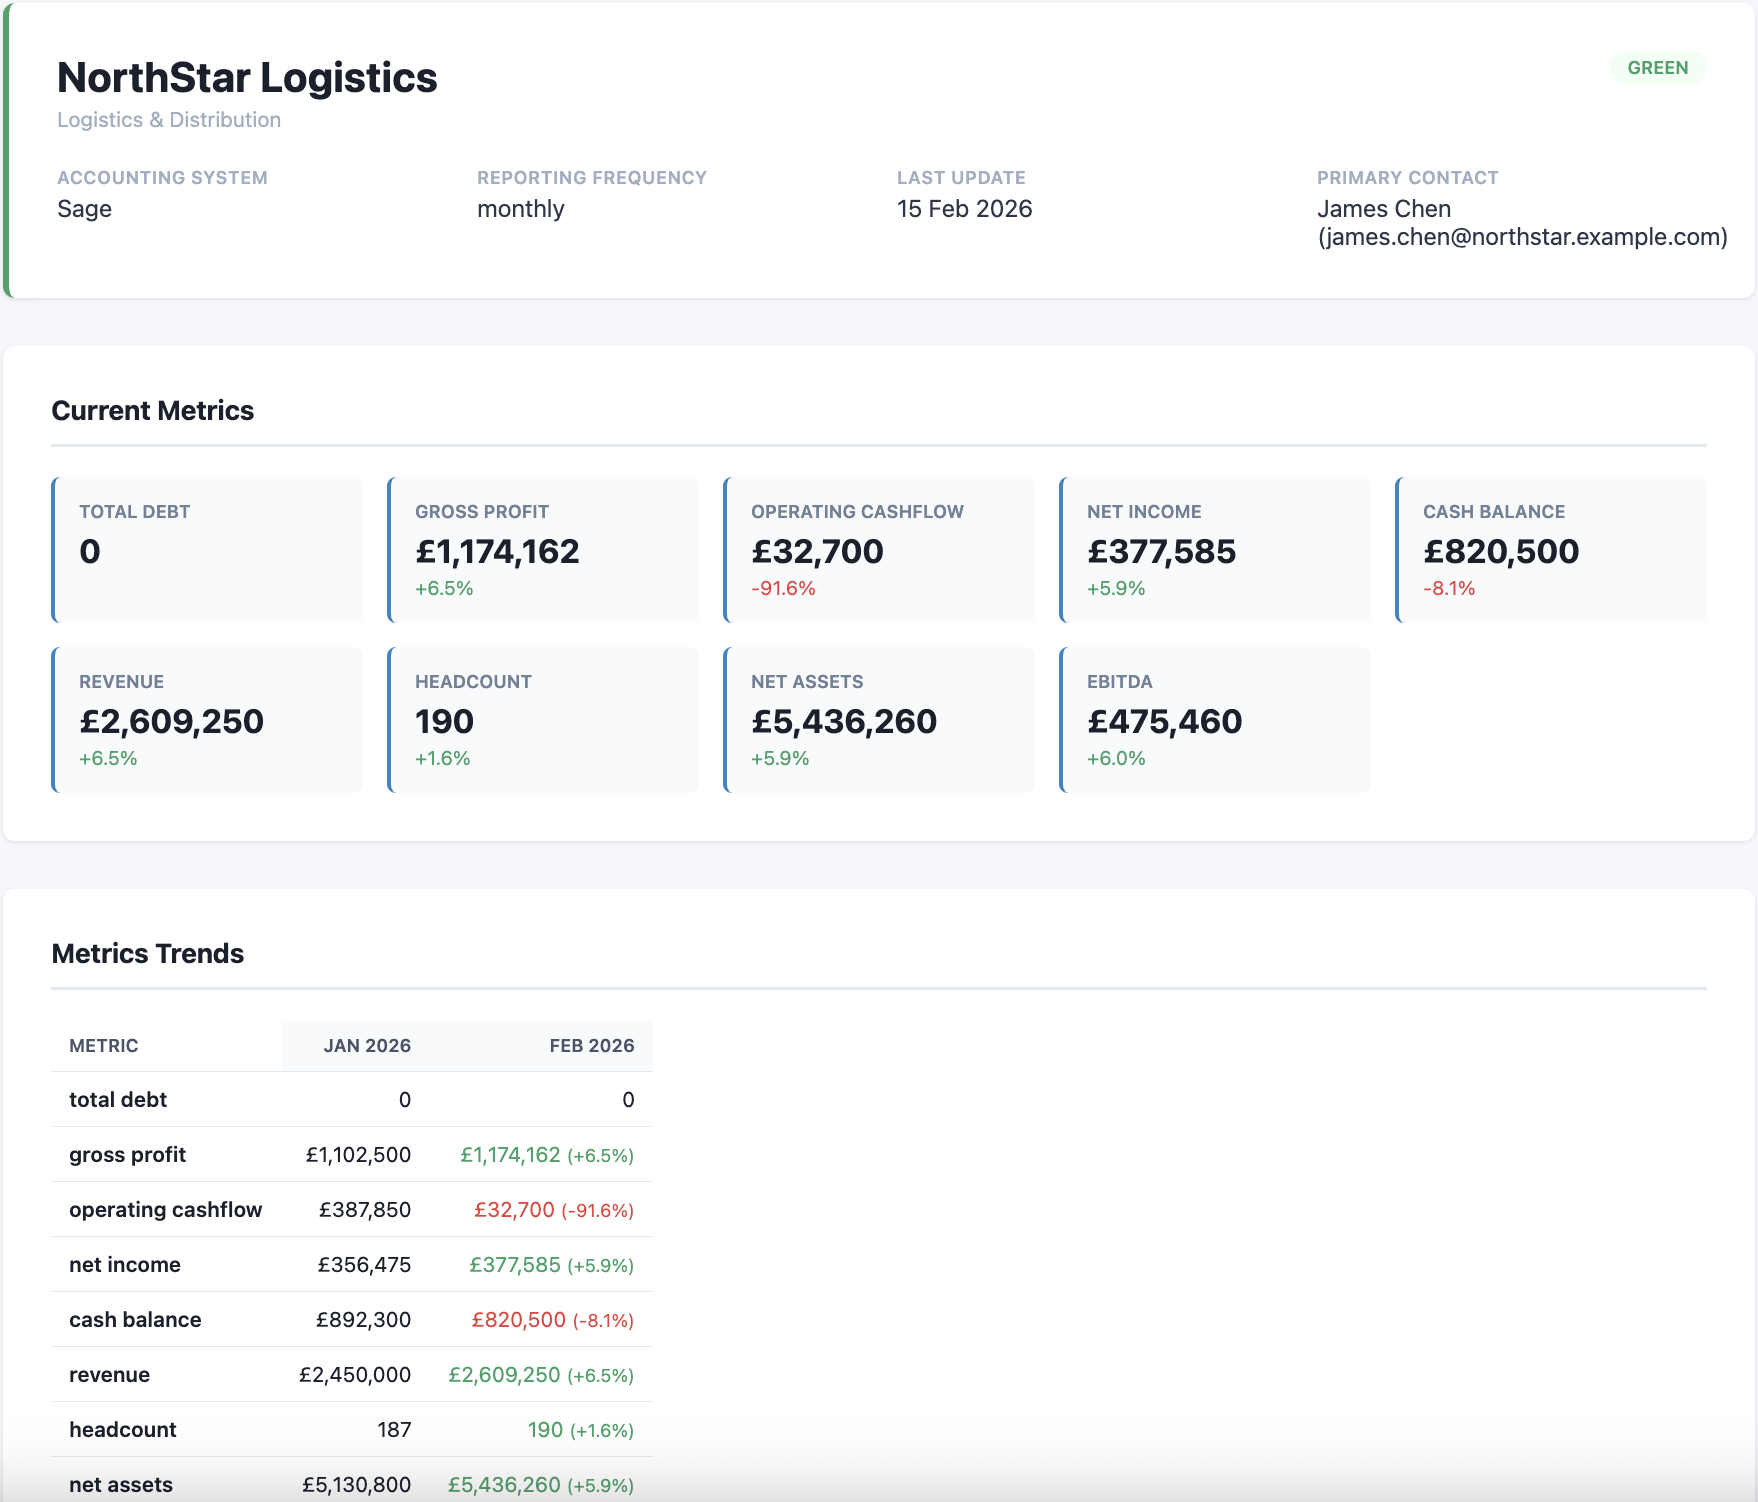This screenshot has height=1502, width=1758.
Task: Click the Current Metrics section header
Action: coord(153,410)
